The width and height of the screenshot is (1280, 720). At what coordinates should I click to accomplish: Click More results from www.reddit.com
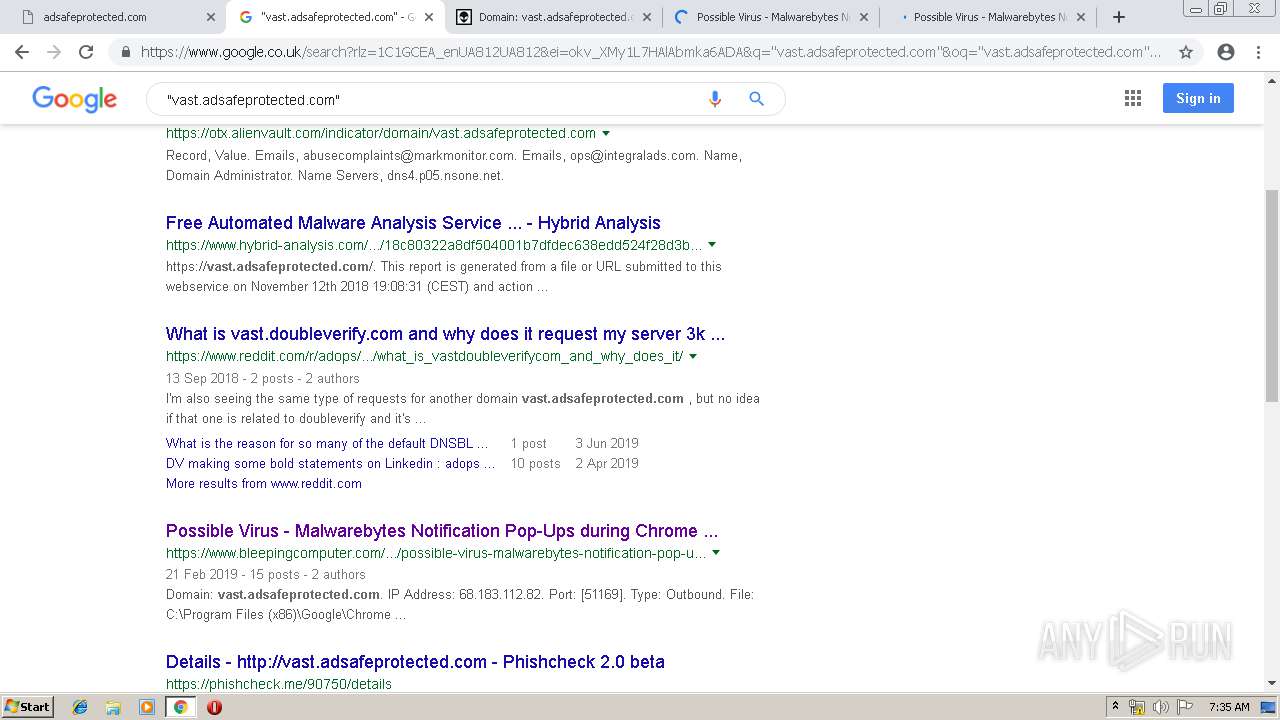(264, 483)
